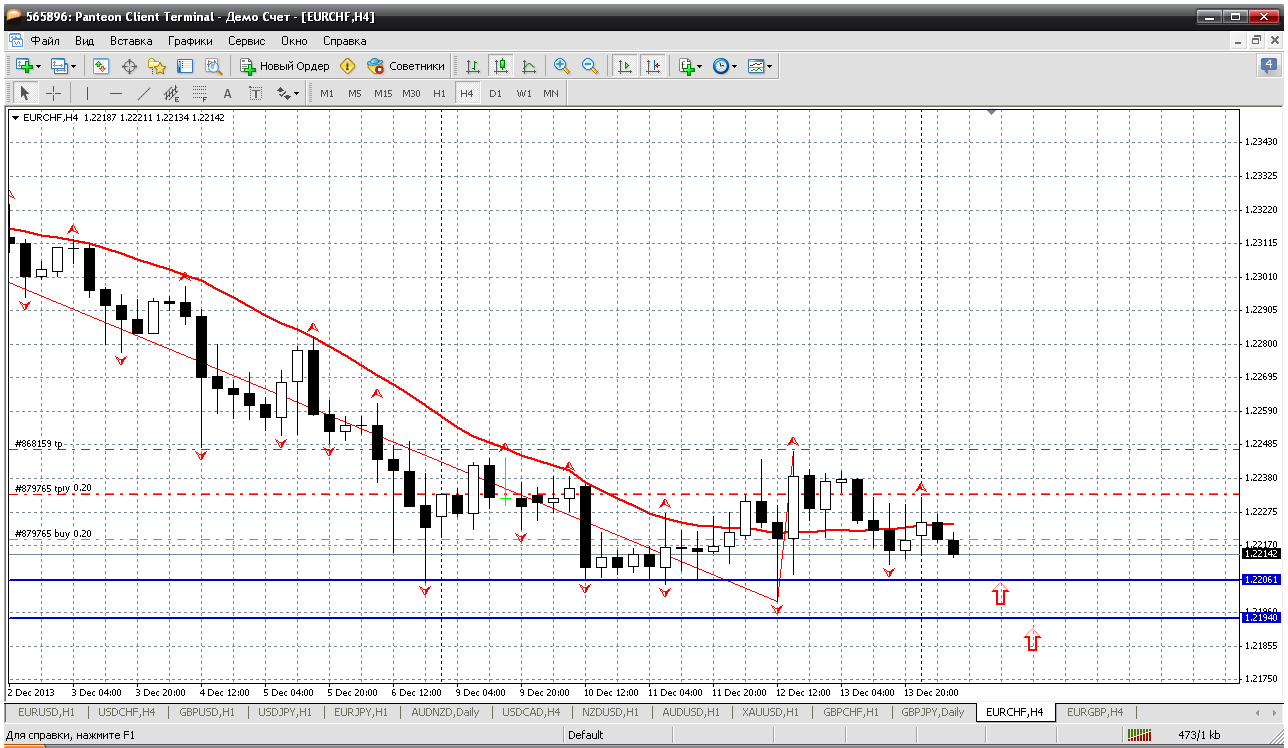
Task: Click the chart shift triangle marker at top
Action: pos(991,112)
